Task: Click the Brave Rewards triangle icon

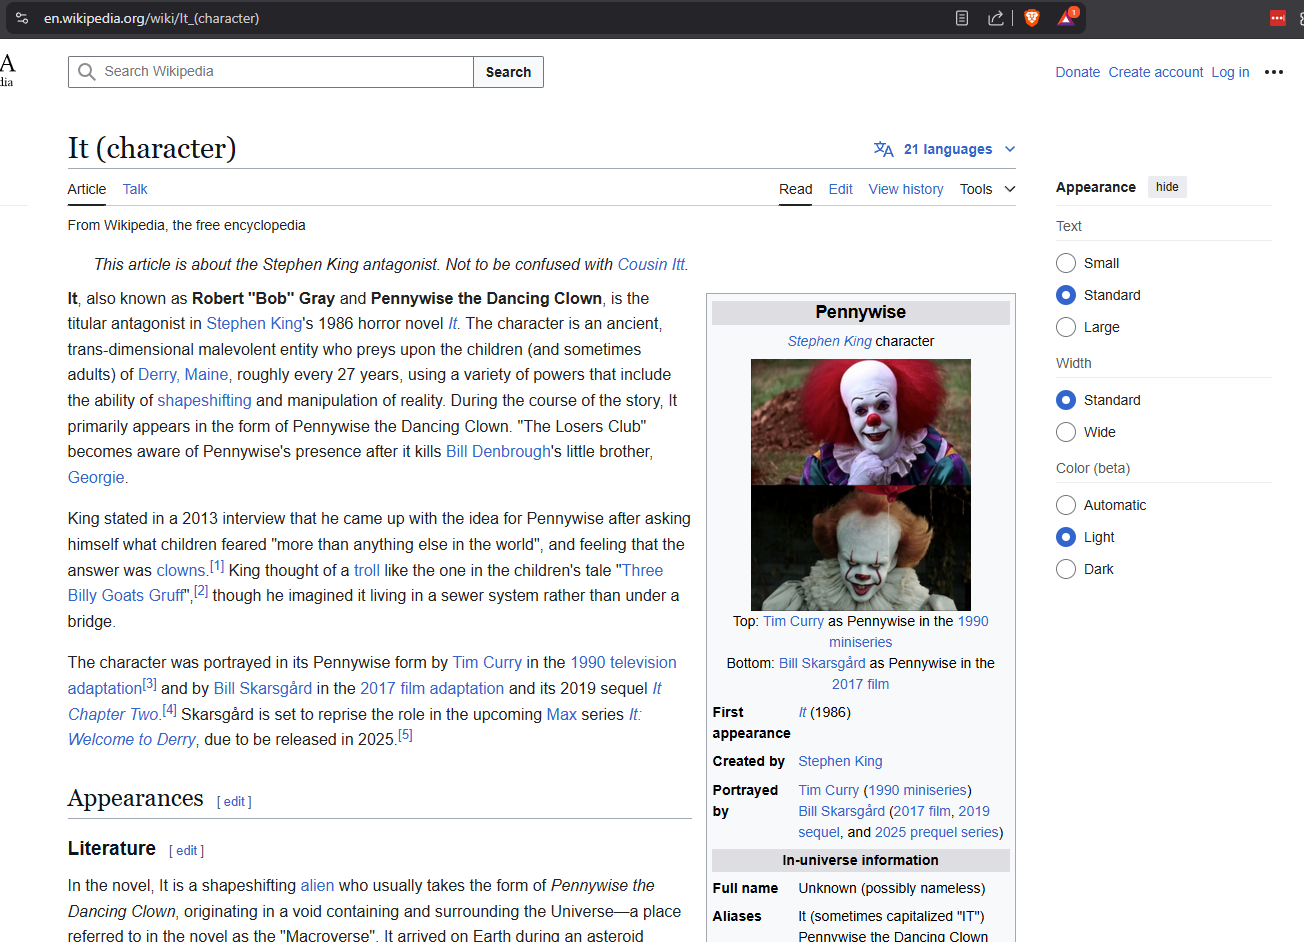Action: [1066, 18]
